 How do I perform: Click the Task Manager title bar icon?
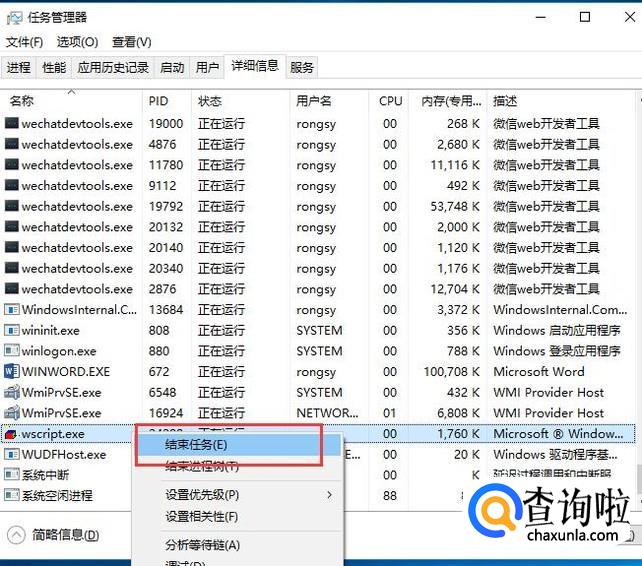pyautogui.click(x=14, y=18)
